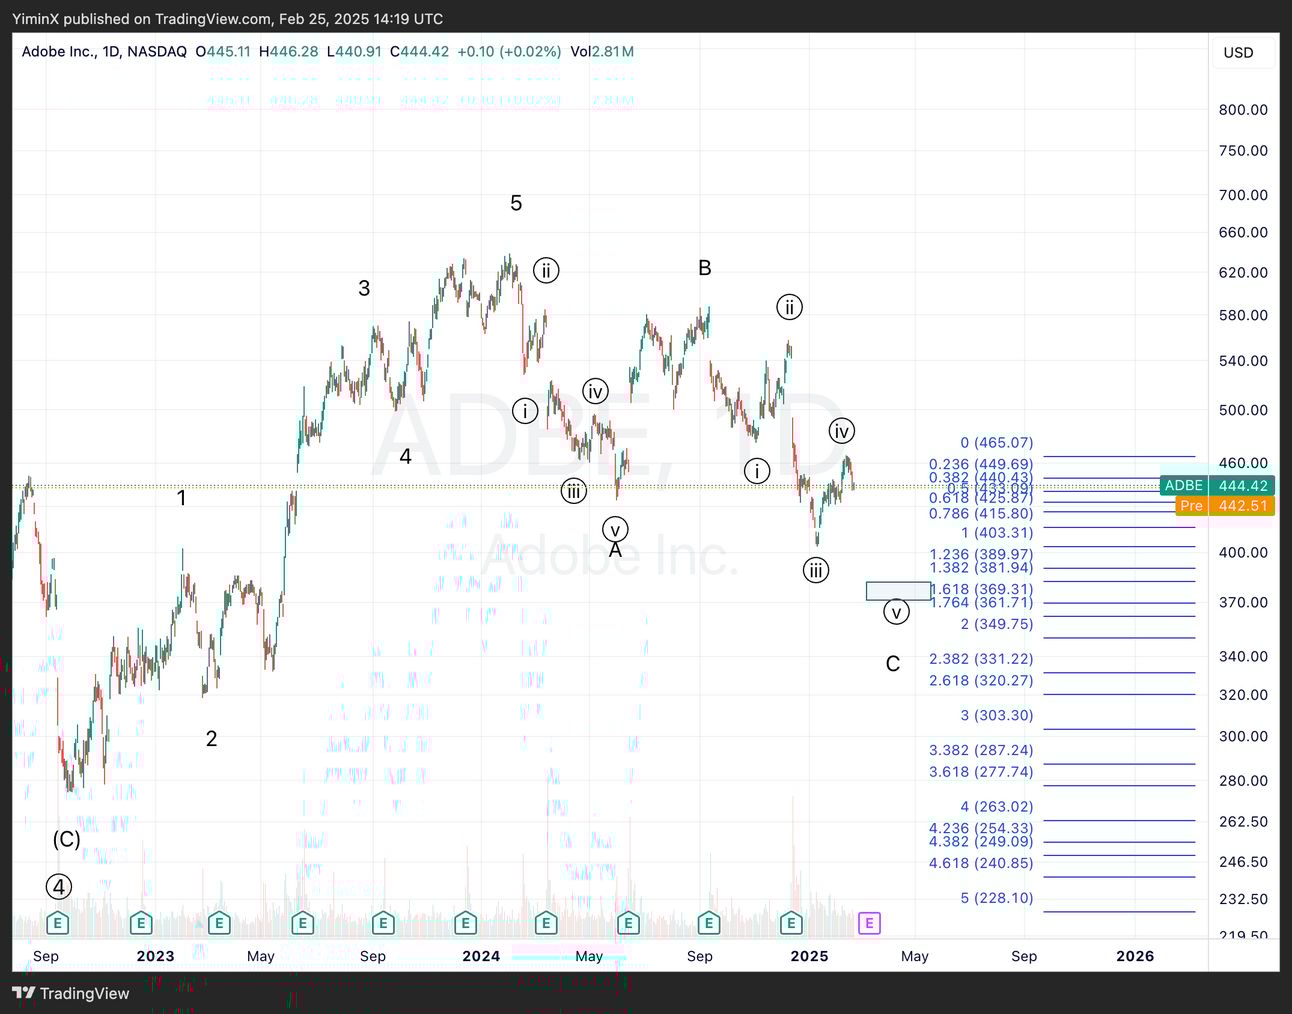Select the wave 3 label
This screenshot has height=1014, width=1292.
tap(364, 288)
